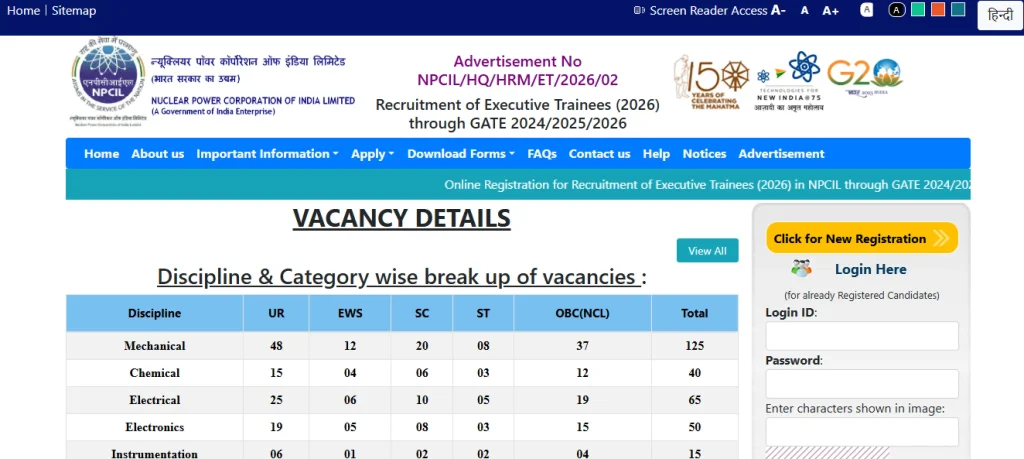Increase font size with A+ button
This screenshot has height=459, width=1024.
tap(831, 10)
